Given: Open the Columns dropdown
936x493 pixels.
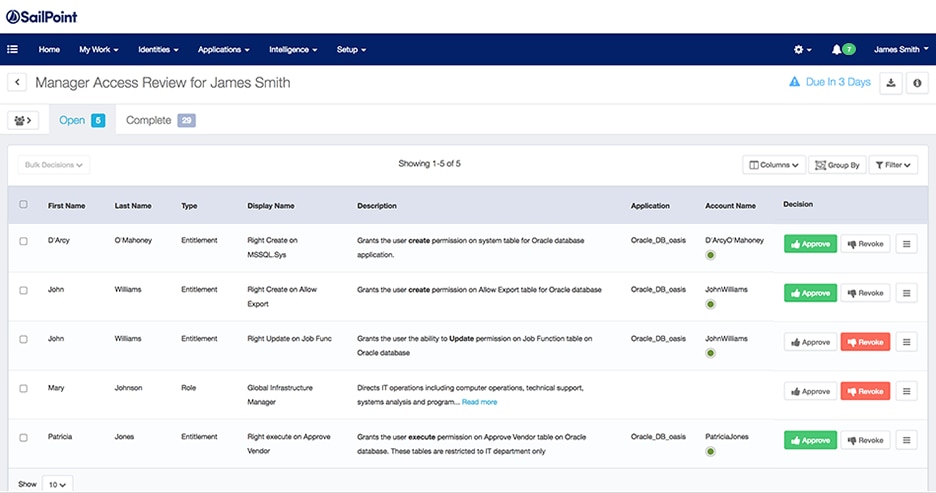Looking at the screenshot, I should coord(774,165).
